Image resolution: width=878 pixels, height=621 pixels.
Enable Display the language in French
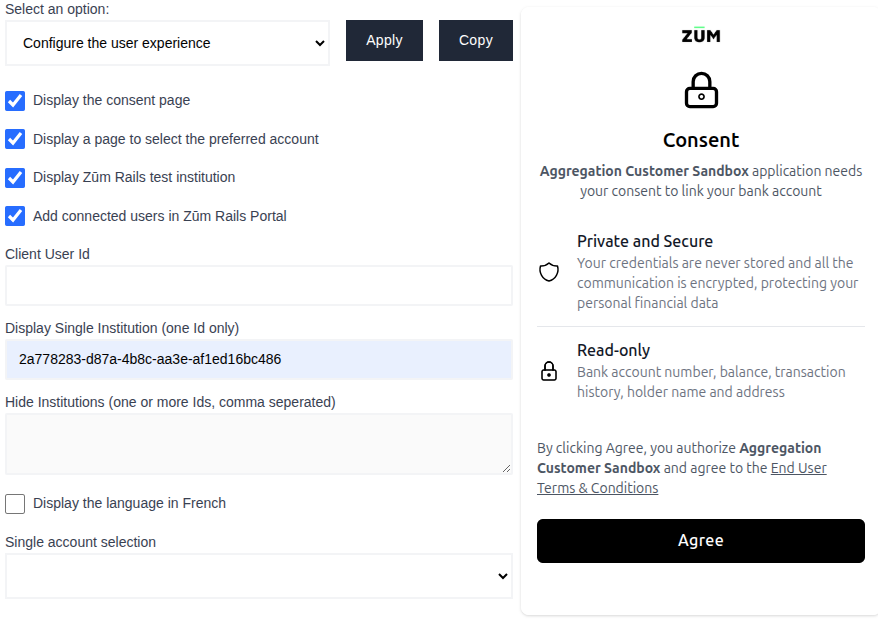click(15, 504)
